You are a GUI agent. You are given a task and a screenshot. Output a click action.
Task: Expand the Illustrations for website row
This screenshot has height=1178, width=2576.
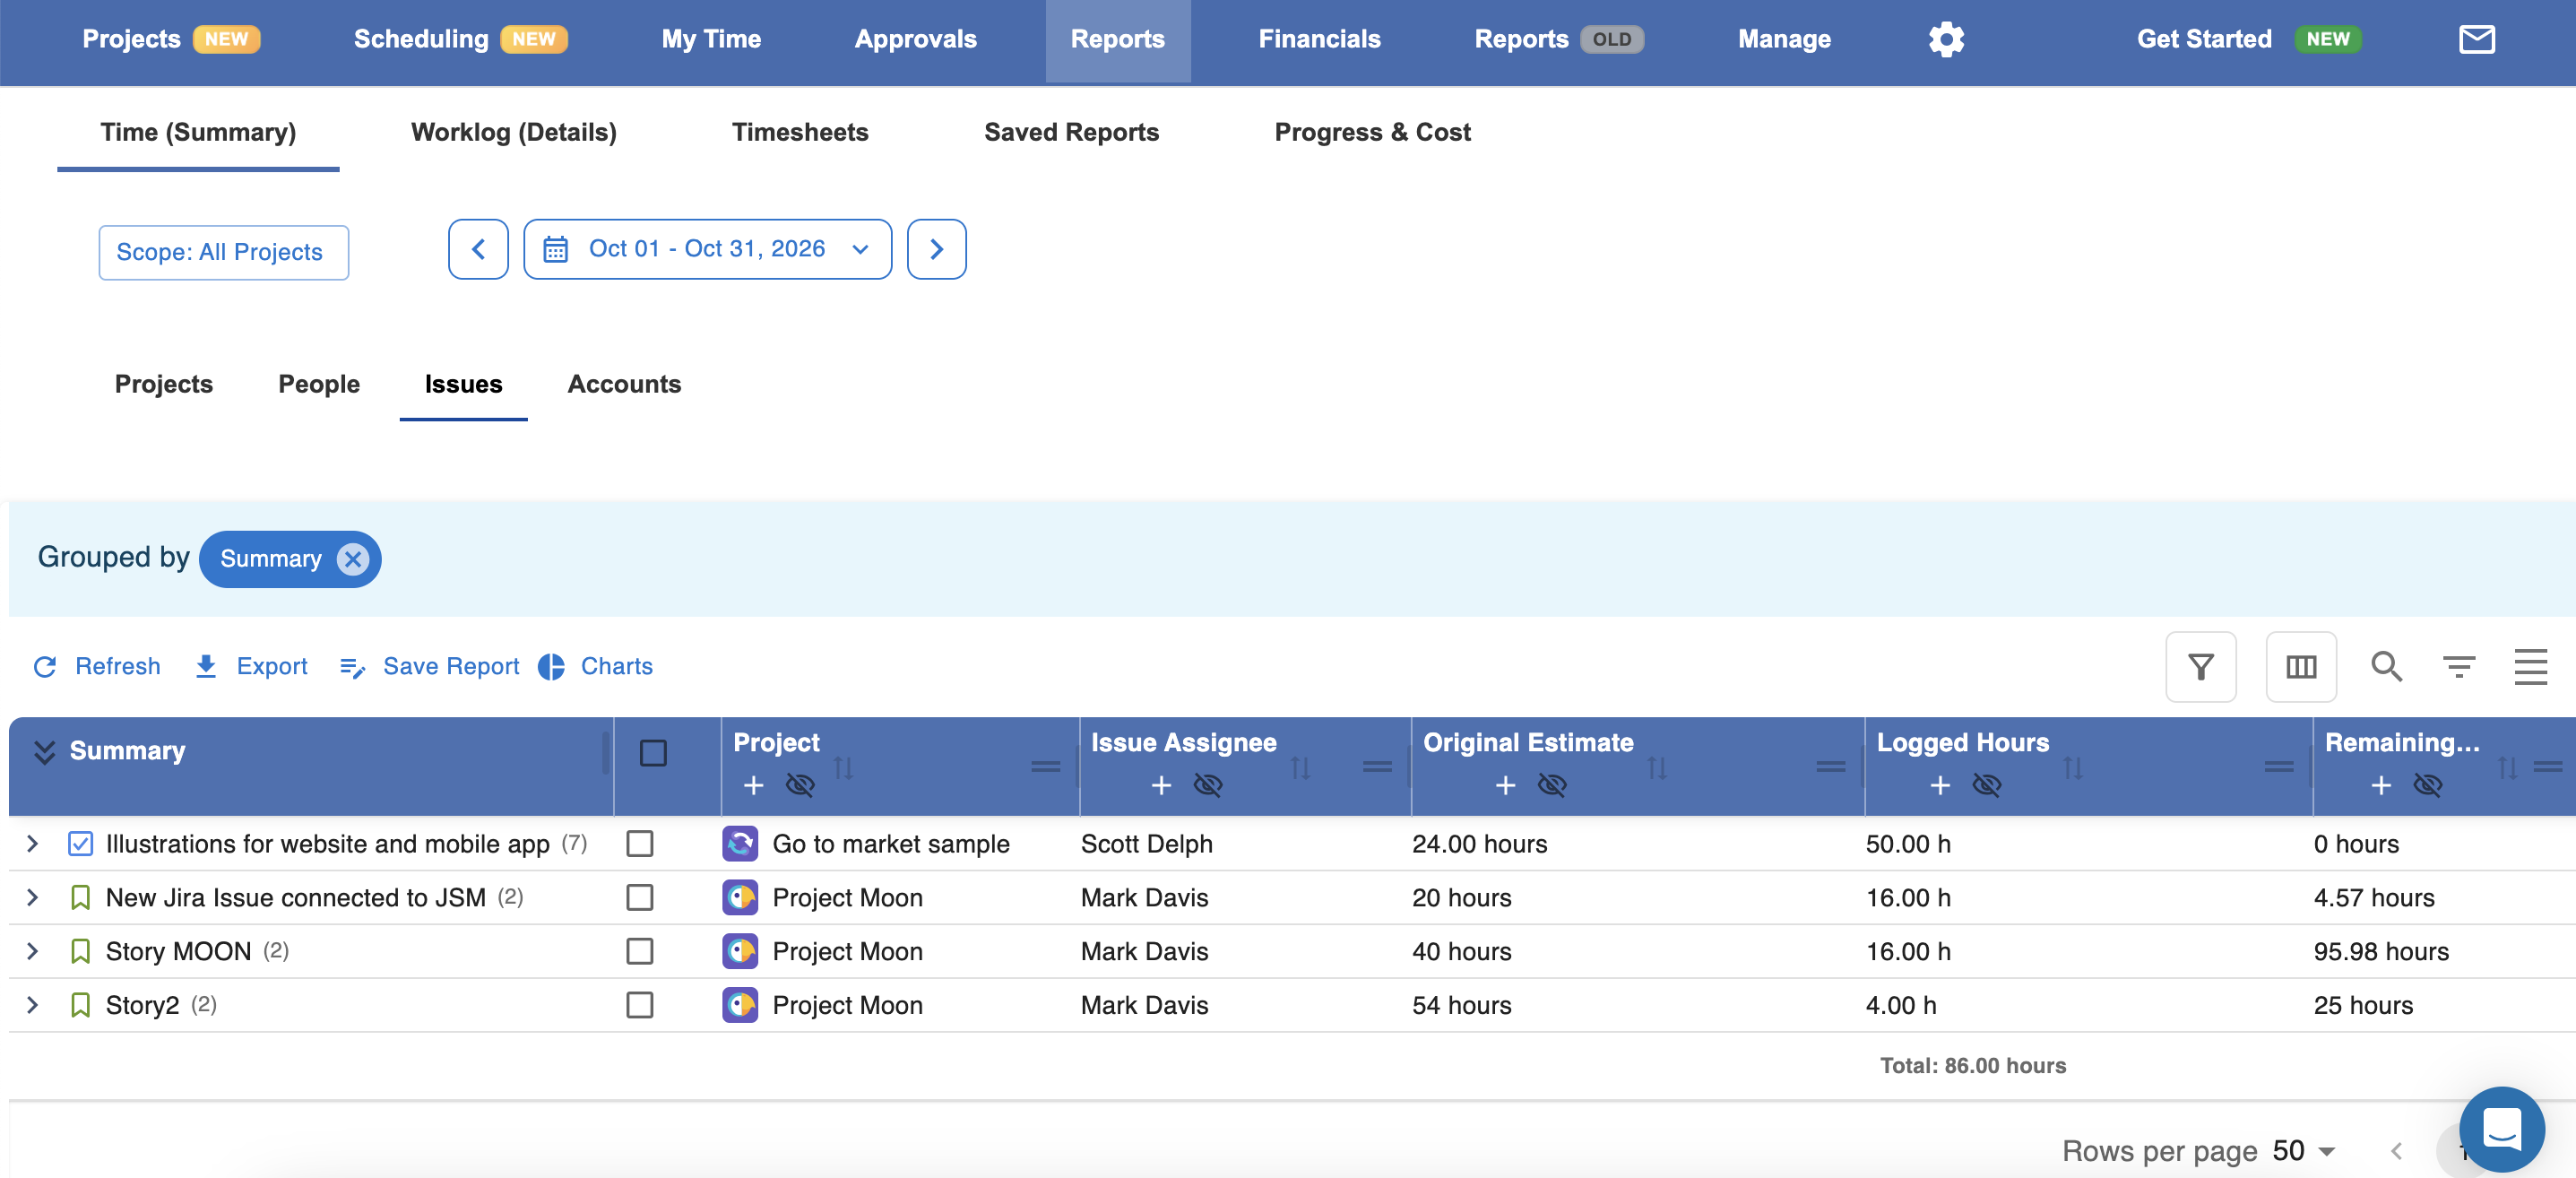32,844
